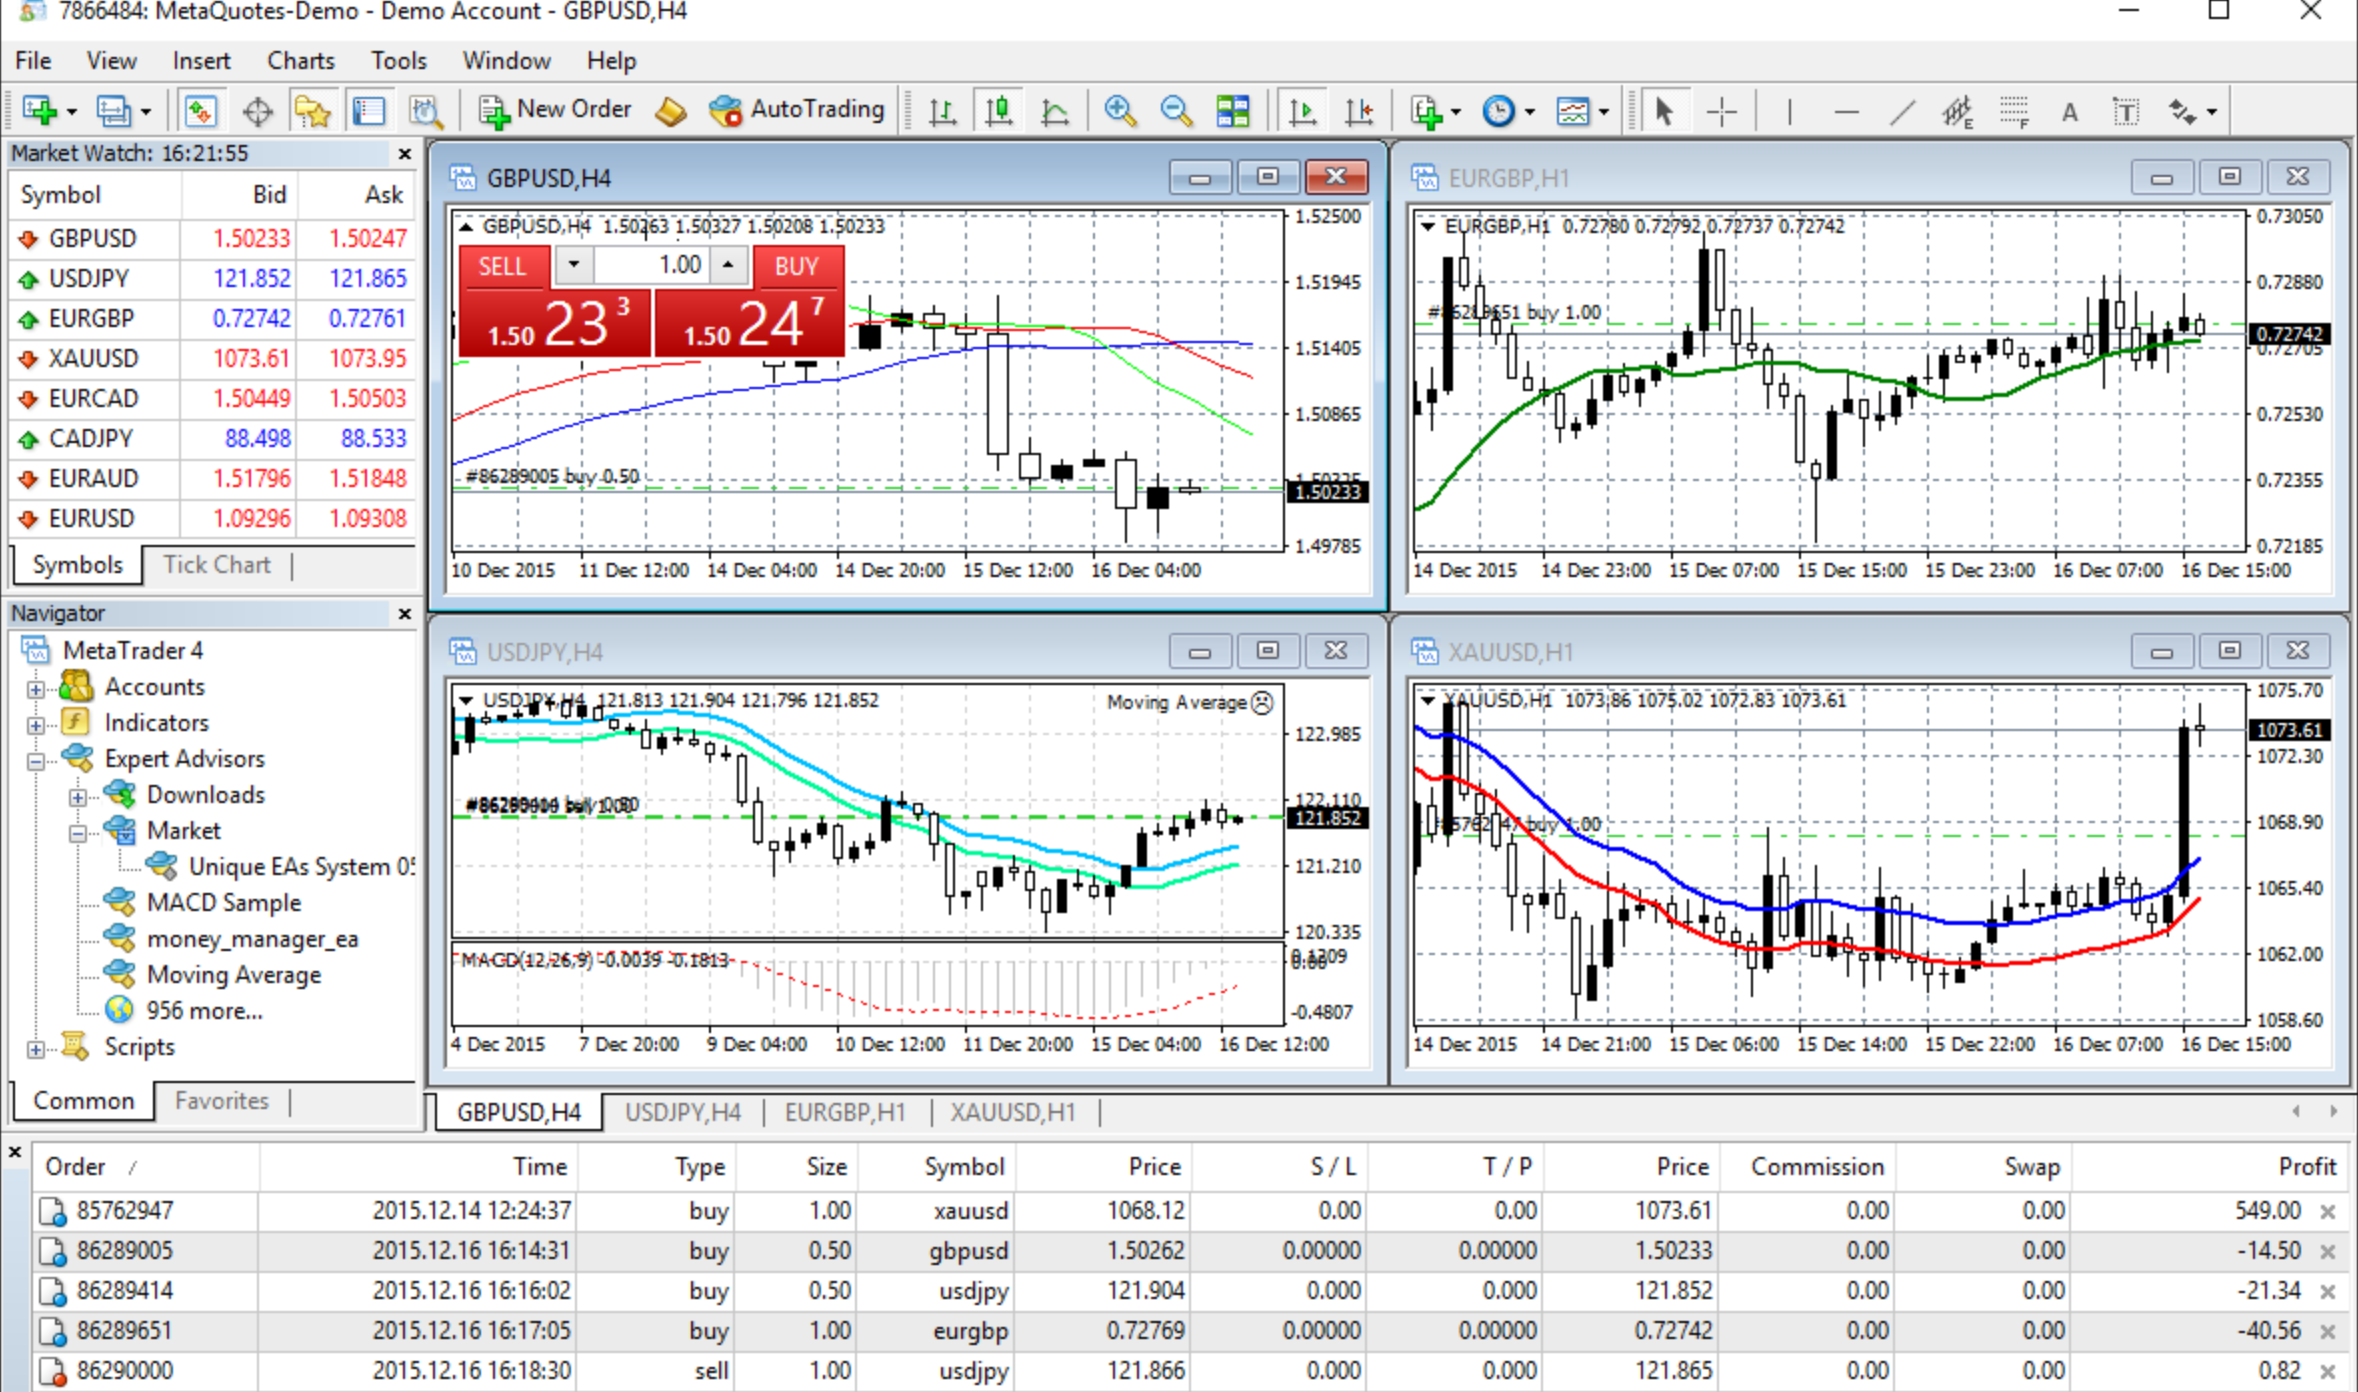Open the File menu
Viewport: 2358px width, 1392px height.
pyautogui.click(x=33, y=61)
